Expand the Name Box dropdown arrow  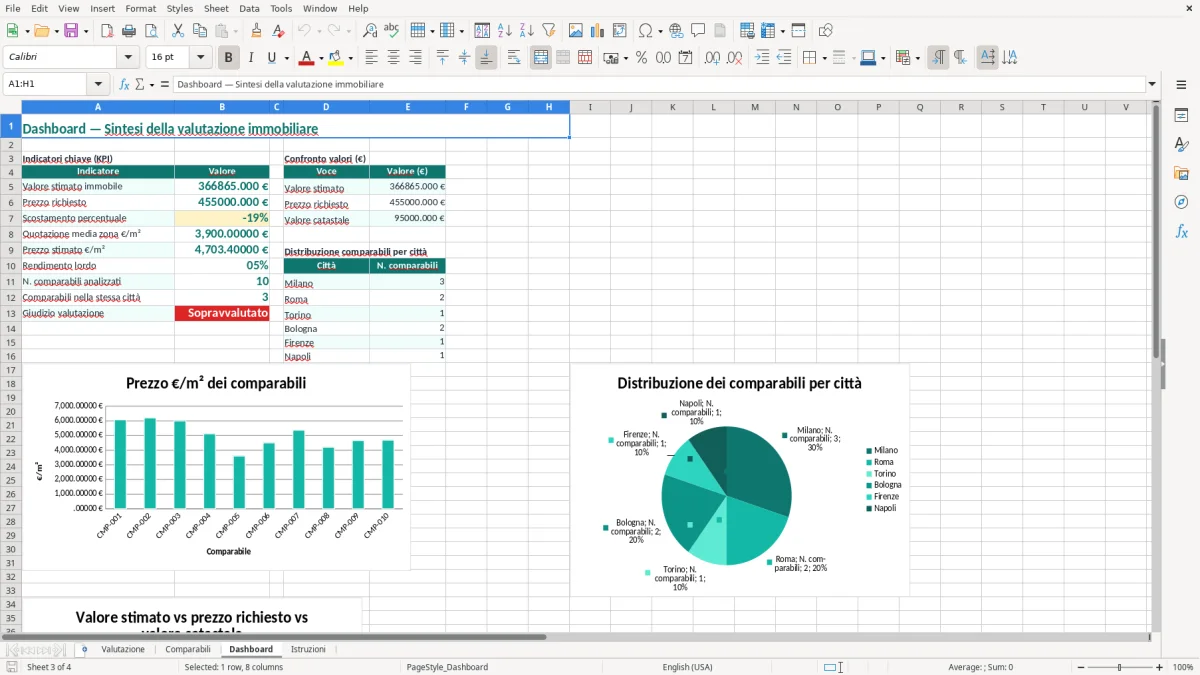(x=97, y=85)
